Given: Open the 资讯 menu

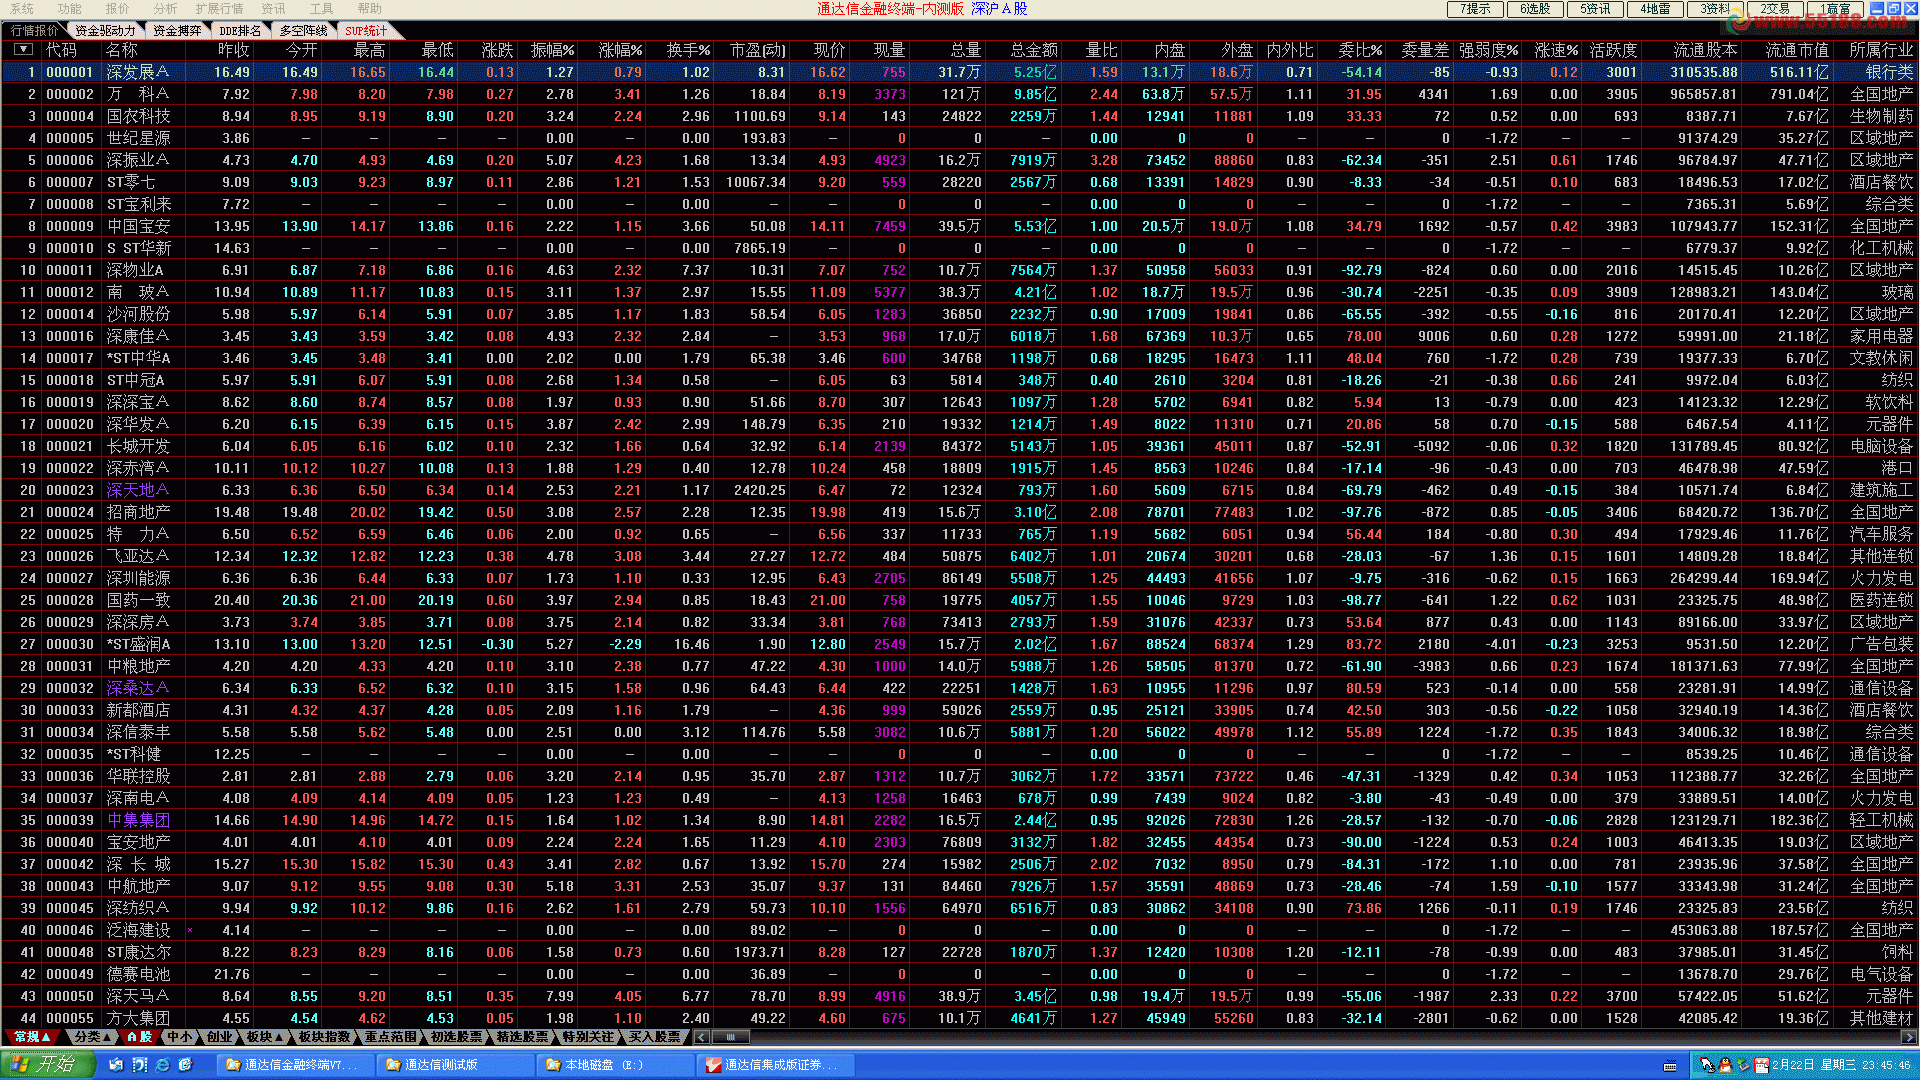Looking at the screenshot, I should (273, 8).
